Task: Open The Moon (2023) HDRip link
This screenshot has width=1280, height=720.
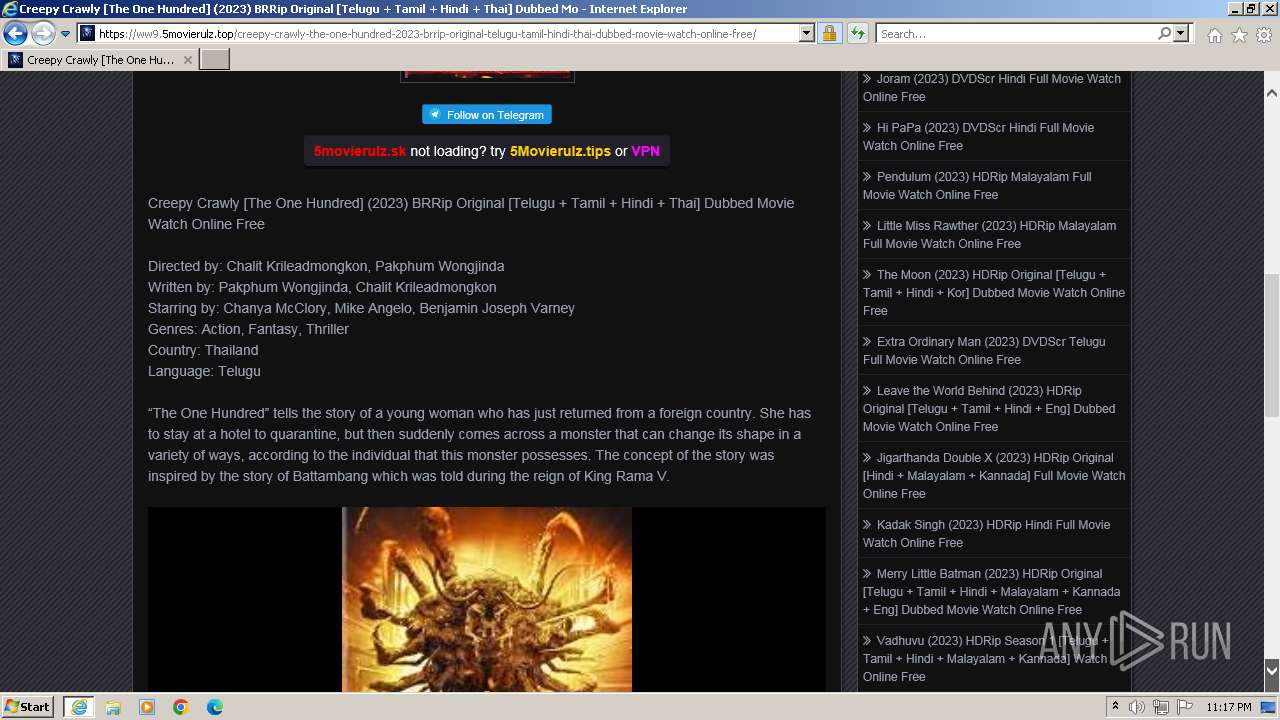Action: tap(994, 293)
